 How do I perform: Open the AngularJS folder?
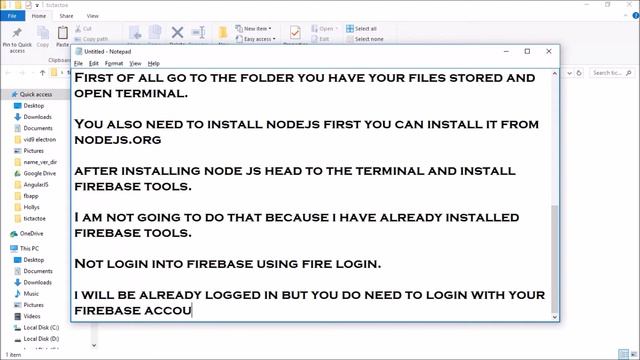point(36,184)
